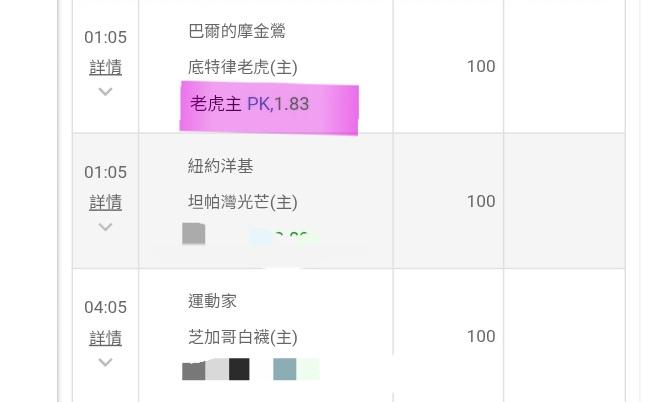Click the 100 amount in 底特律老虎 row

click(x=481, y=66)
